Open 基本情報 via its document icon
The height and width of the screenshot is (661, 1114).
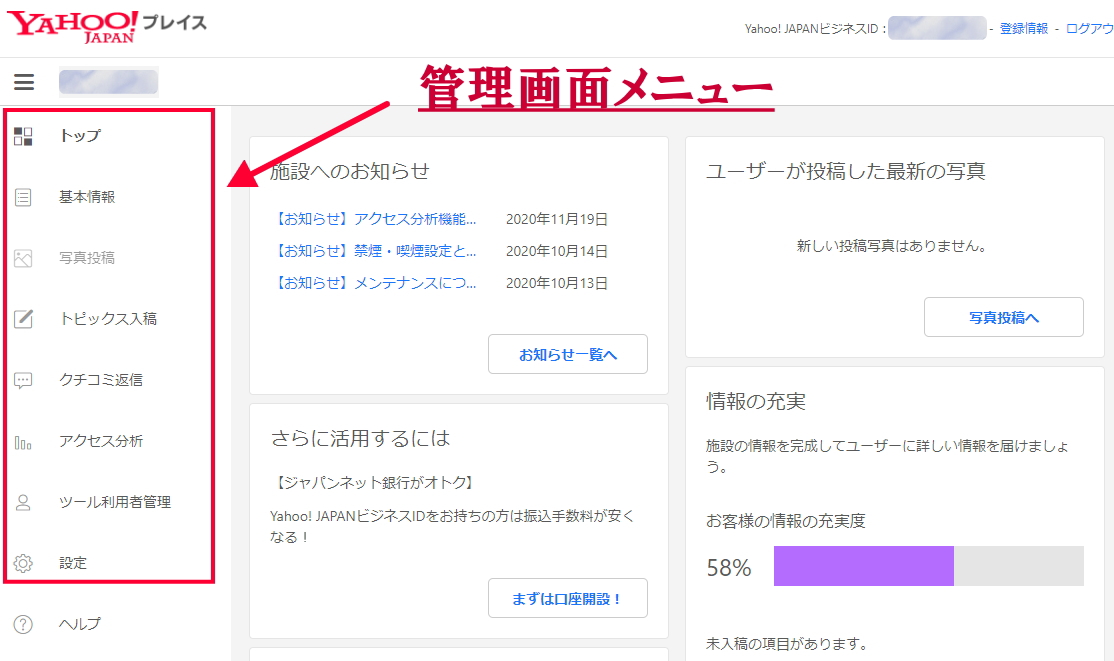click(x=25, y=197)
